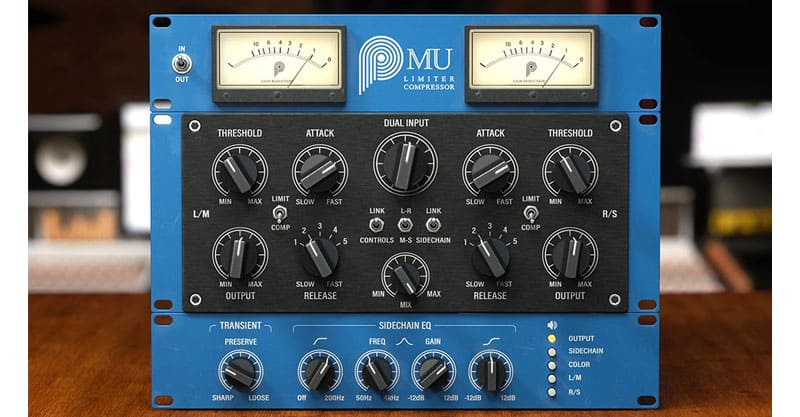Select the L/M monitor option
This screenshot has width=800, height=417.
(552, 379)
